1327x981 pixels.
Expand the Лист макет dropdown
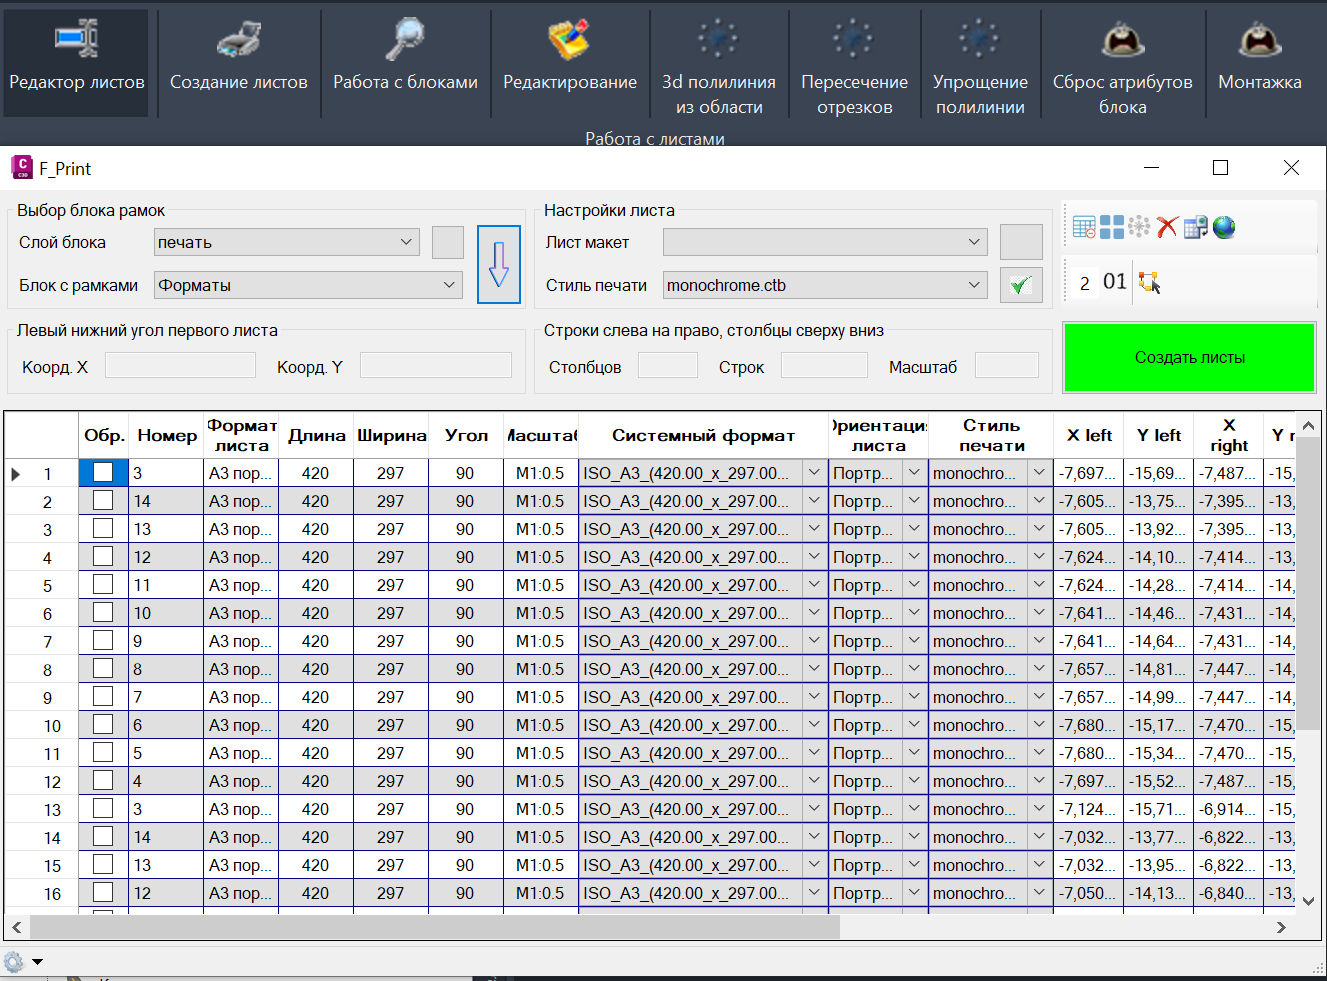pyautogui.click(x=825, y=242)
